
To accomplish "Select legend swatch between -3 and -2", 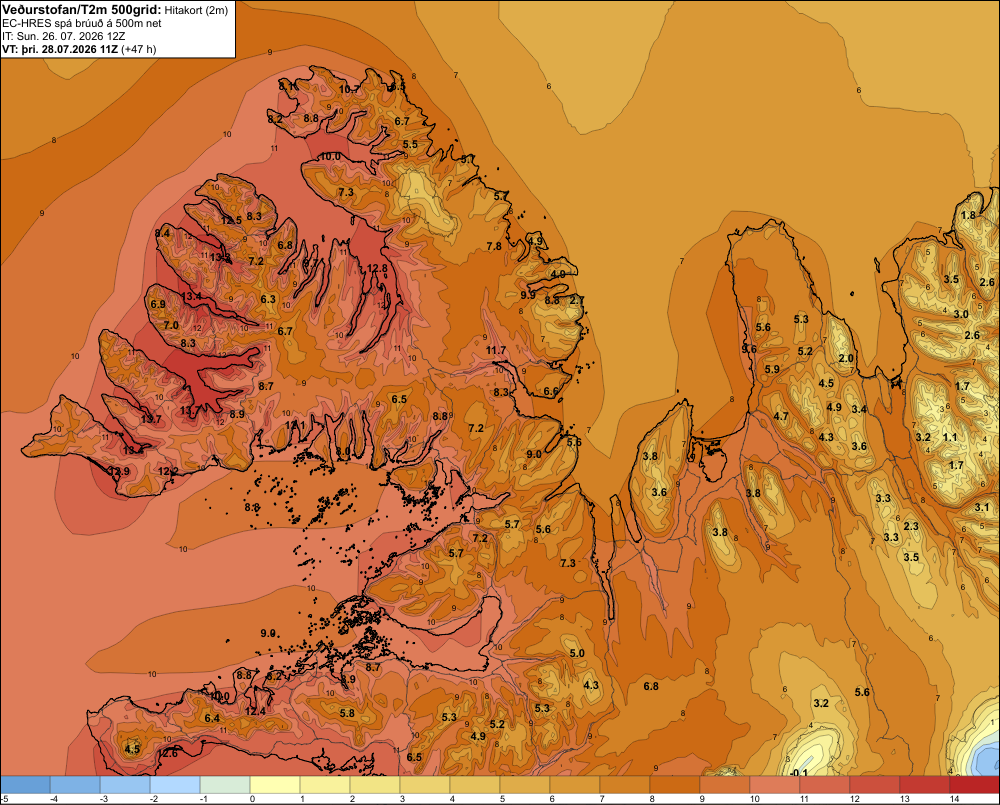I will [125, 785].
